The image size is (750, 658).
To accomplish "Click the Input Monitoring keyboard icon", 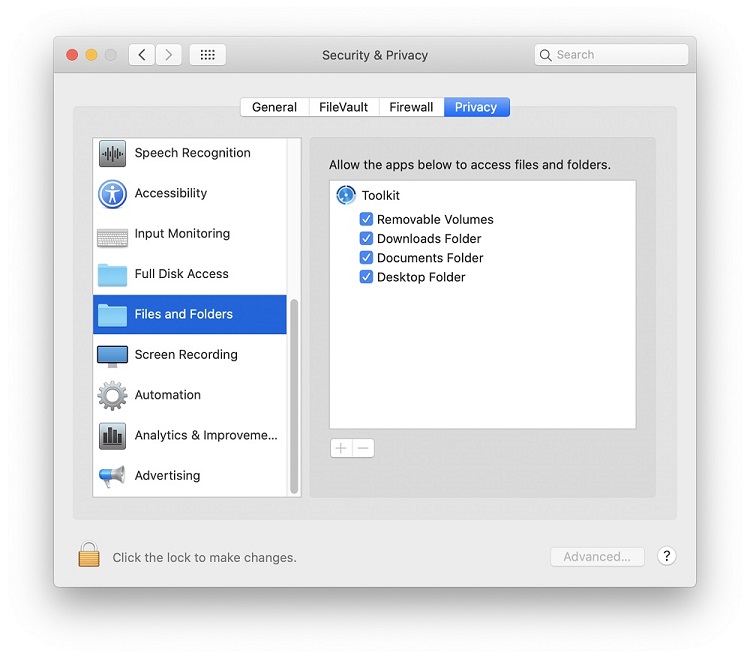I will click(x=112, y=237).
